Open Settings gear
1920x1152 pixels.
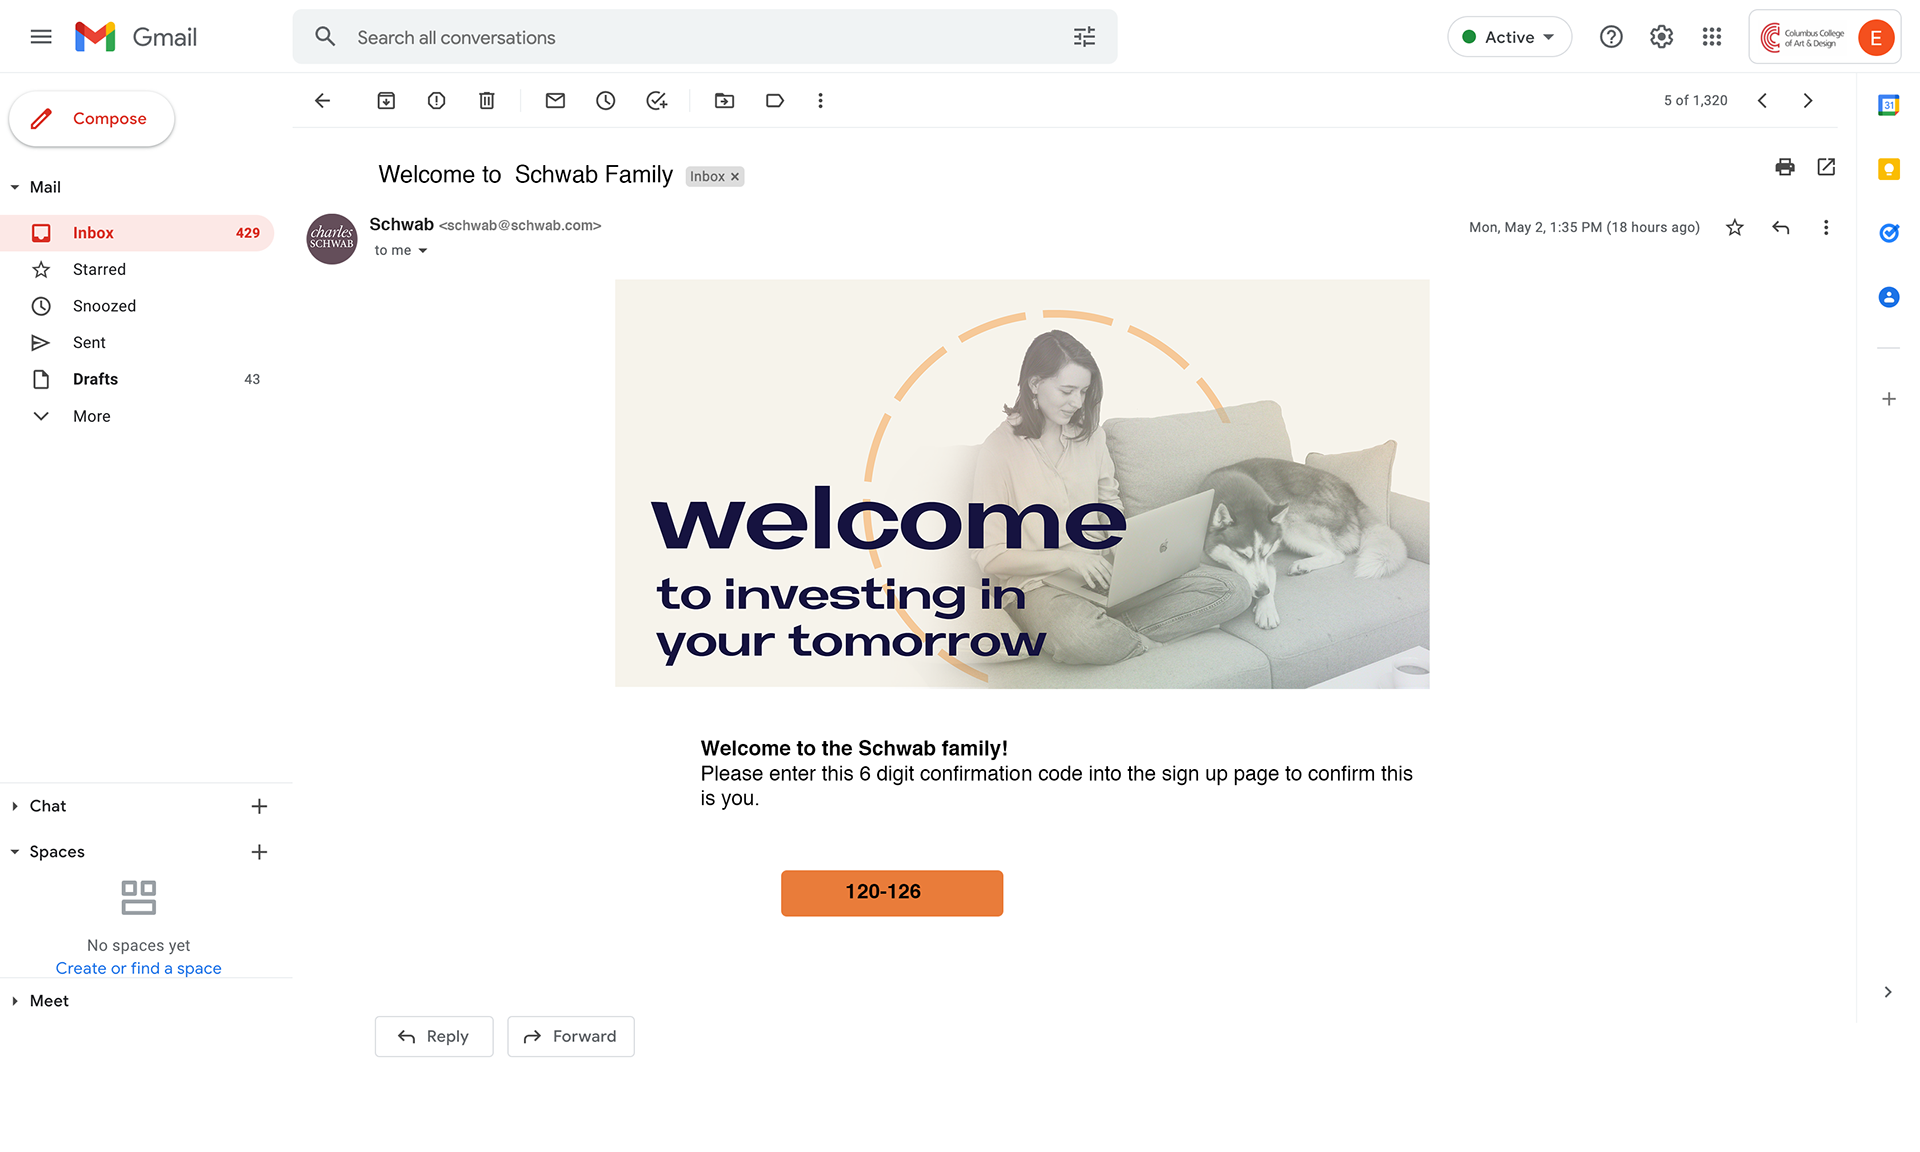[x=1661, y=37]
